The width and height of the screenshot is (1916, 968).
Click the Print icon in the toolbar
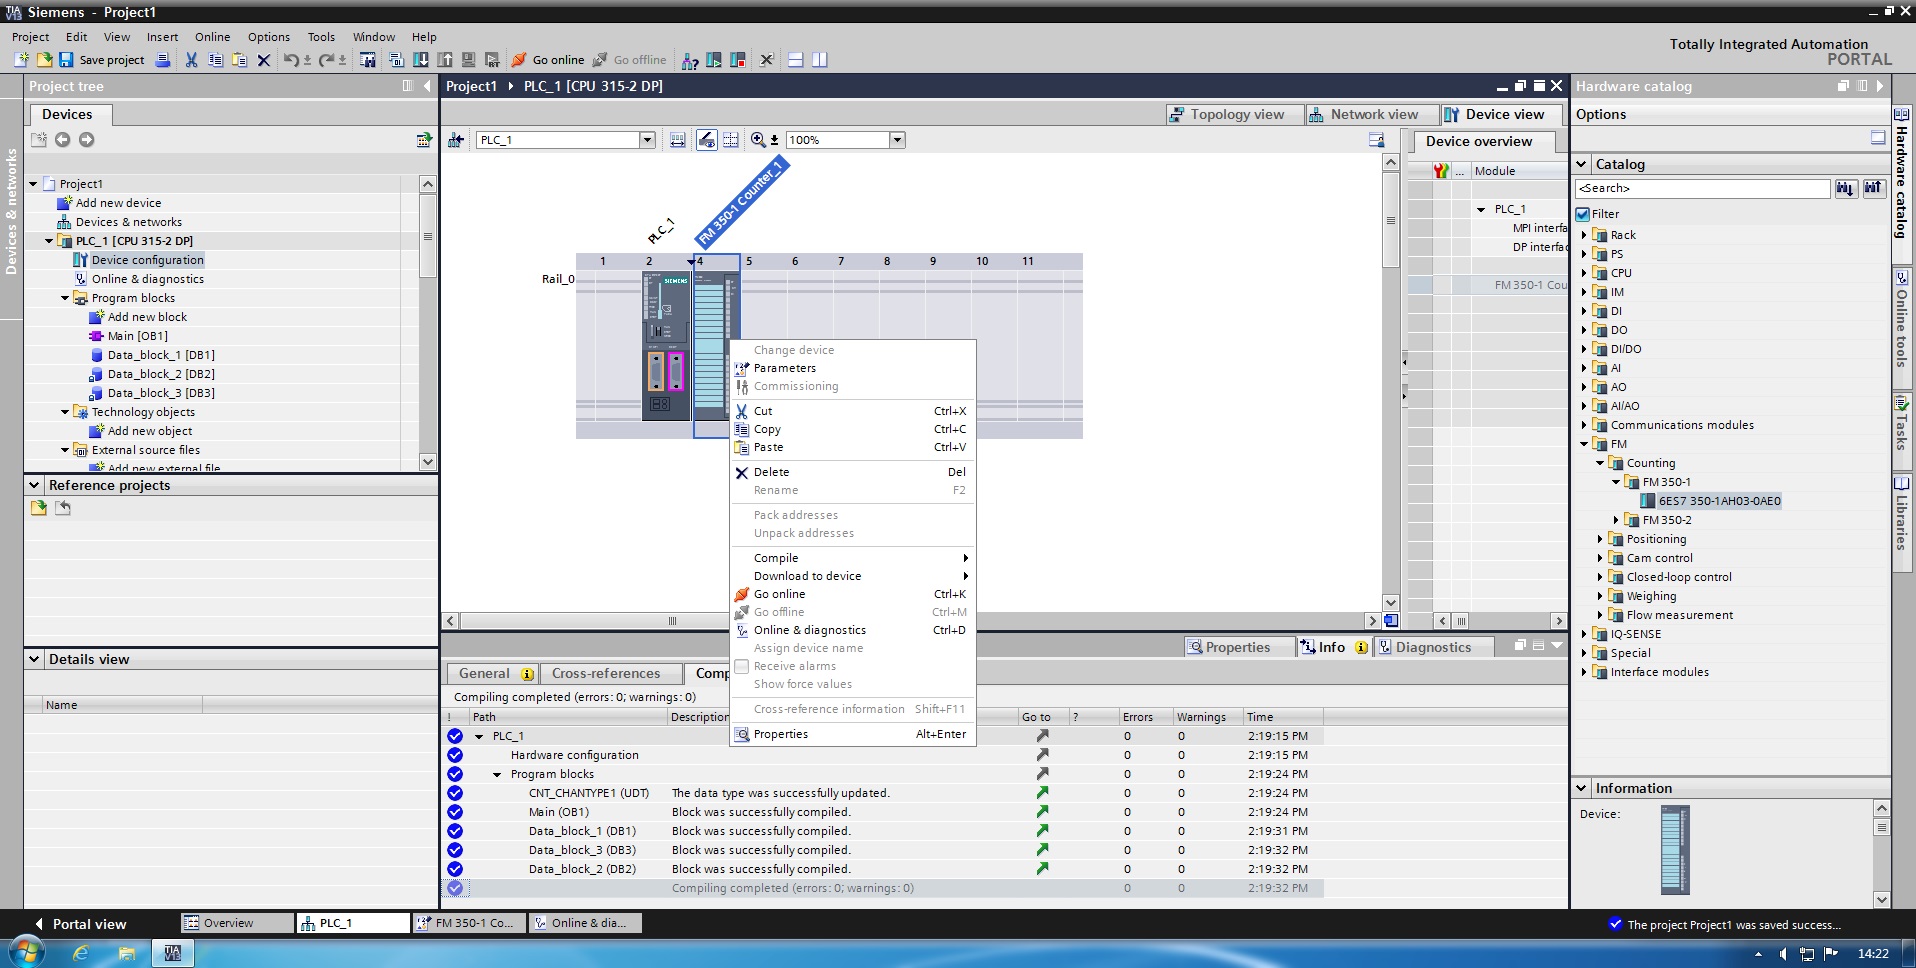click(x=163, y=60)
